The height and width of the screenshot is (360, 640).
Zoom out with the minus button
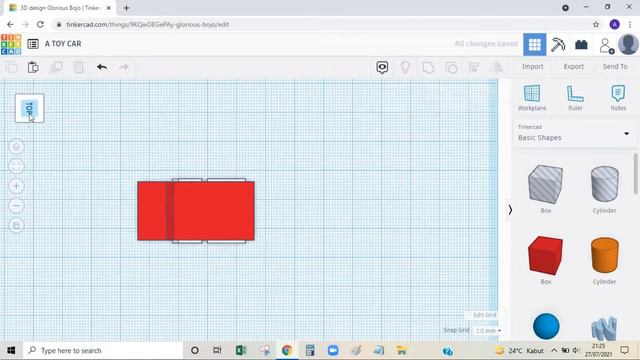click(16, 205)
